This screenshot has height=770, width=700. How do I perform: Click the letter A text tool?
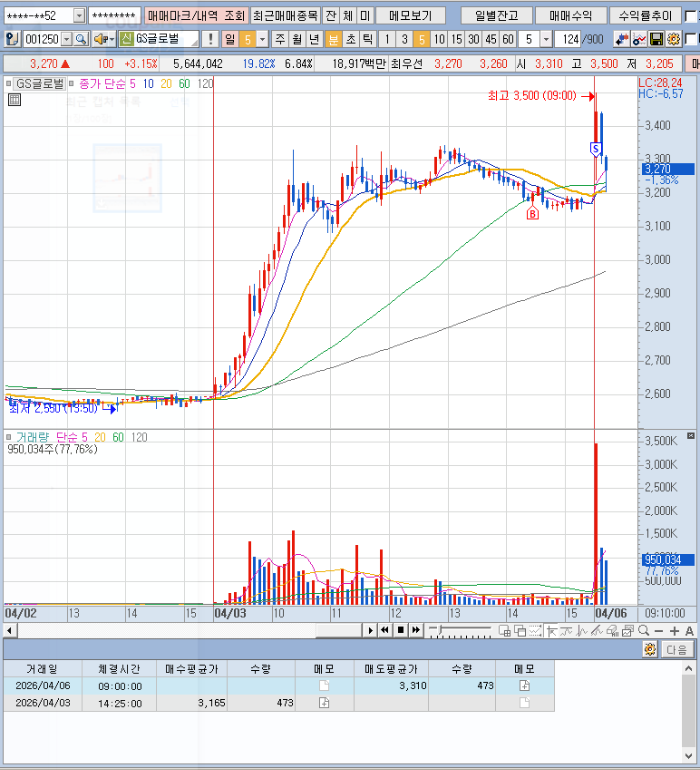[x=689, y=631]
